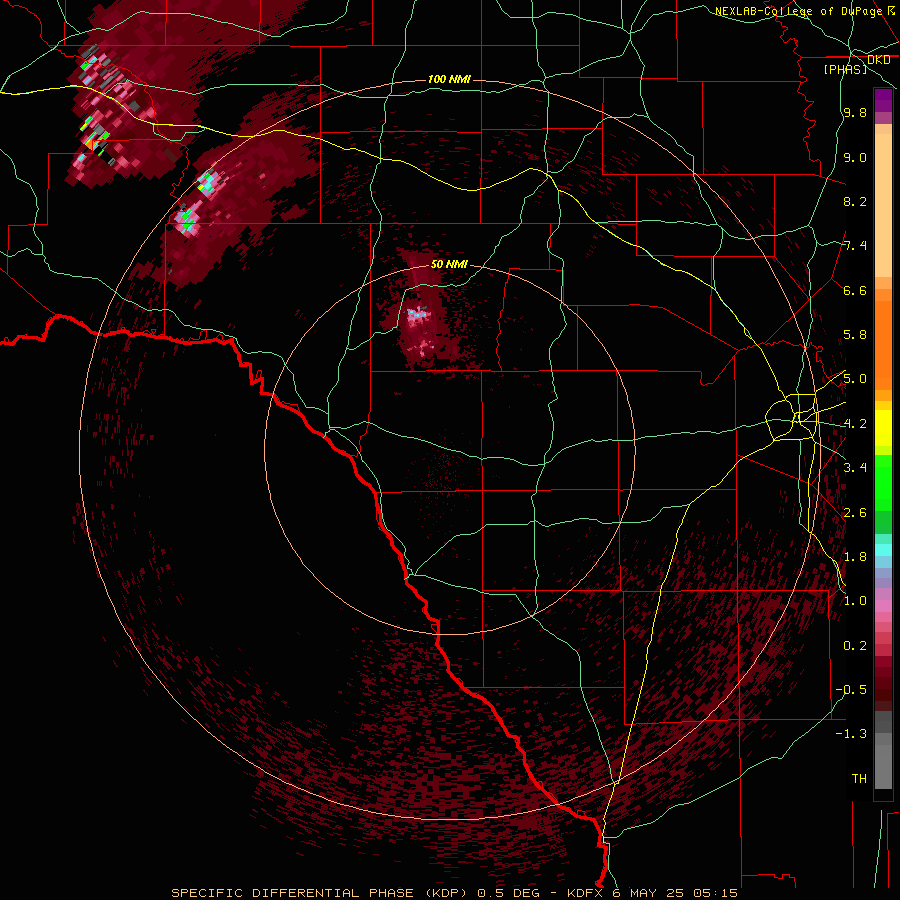Click the 1.8 scale value

point(855,557)
